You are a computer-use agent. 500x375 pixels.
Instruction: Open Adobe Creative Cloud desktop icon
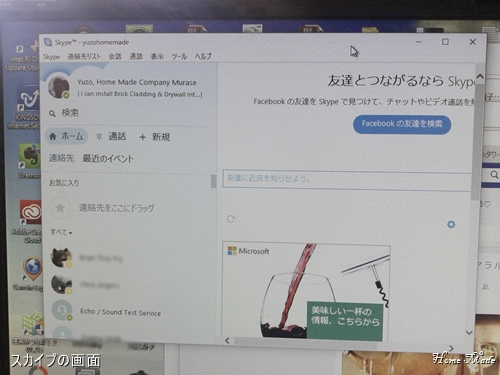point(31,212)
